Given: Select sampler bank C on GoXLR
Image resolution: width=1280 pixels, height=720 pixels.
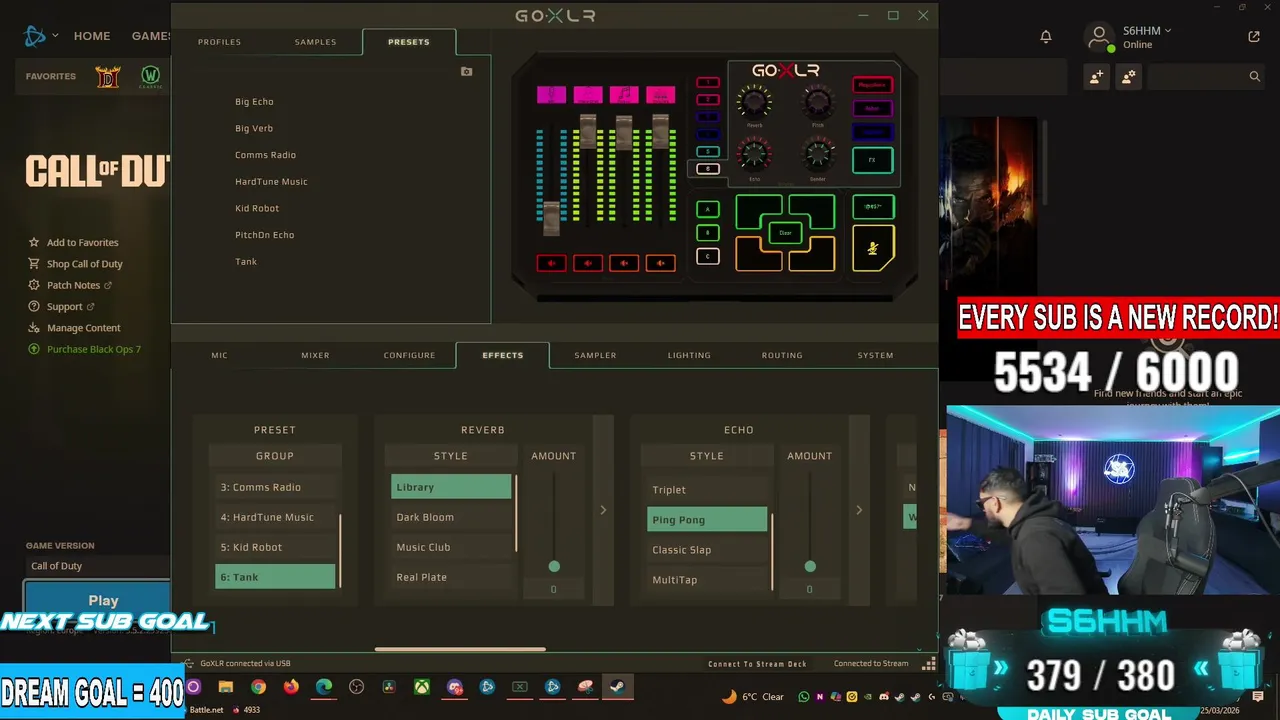Looking at the screenshot, I should click(x=708, y=256).
